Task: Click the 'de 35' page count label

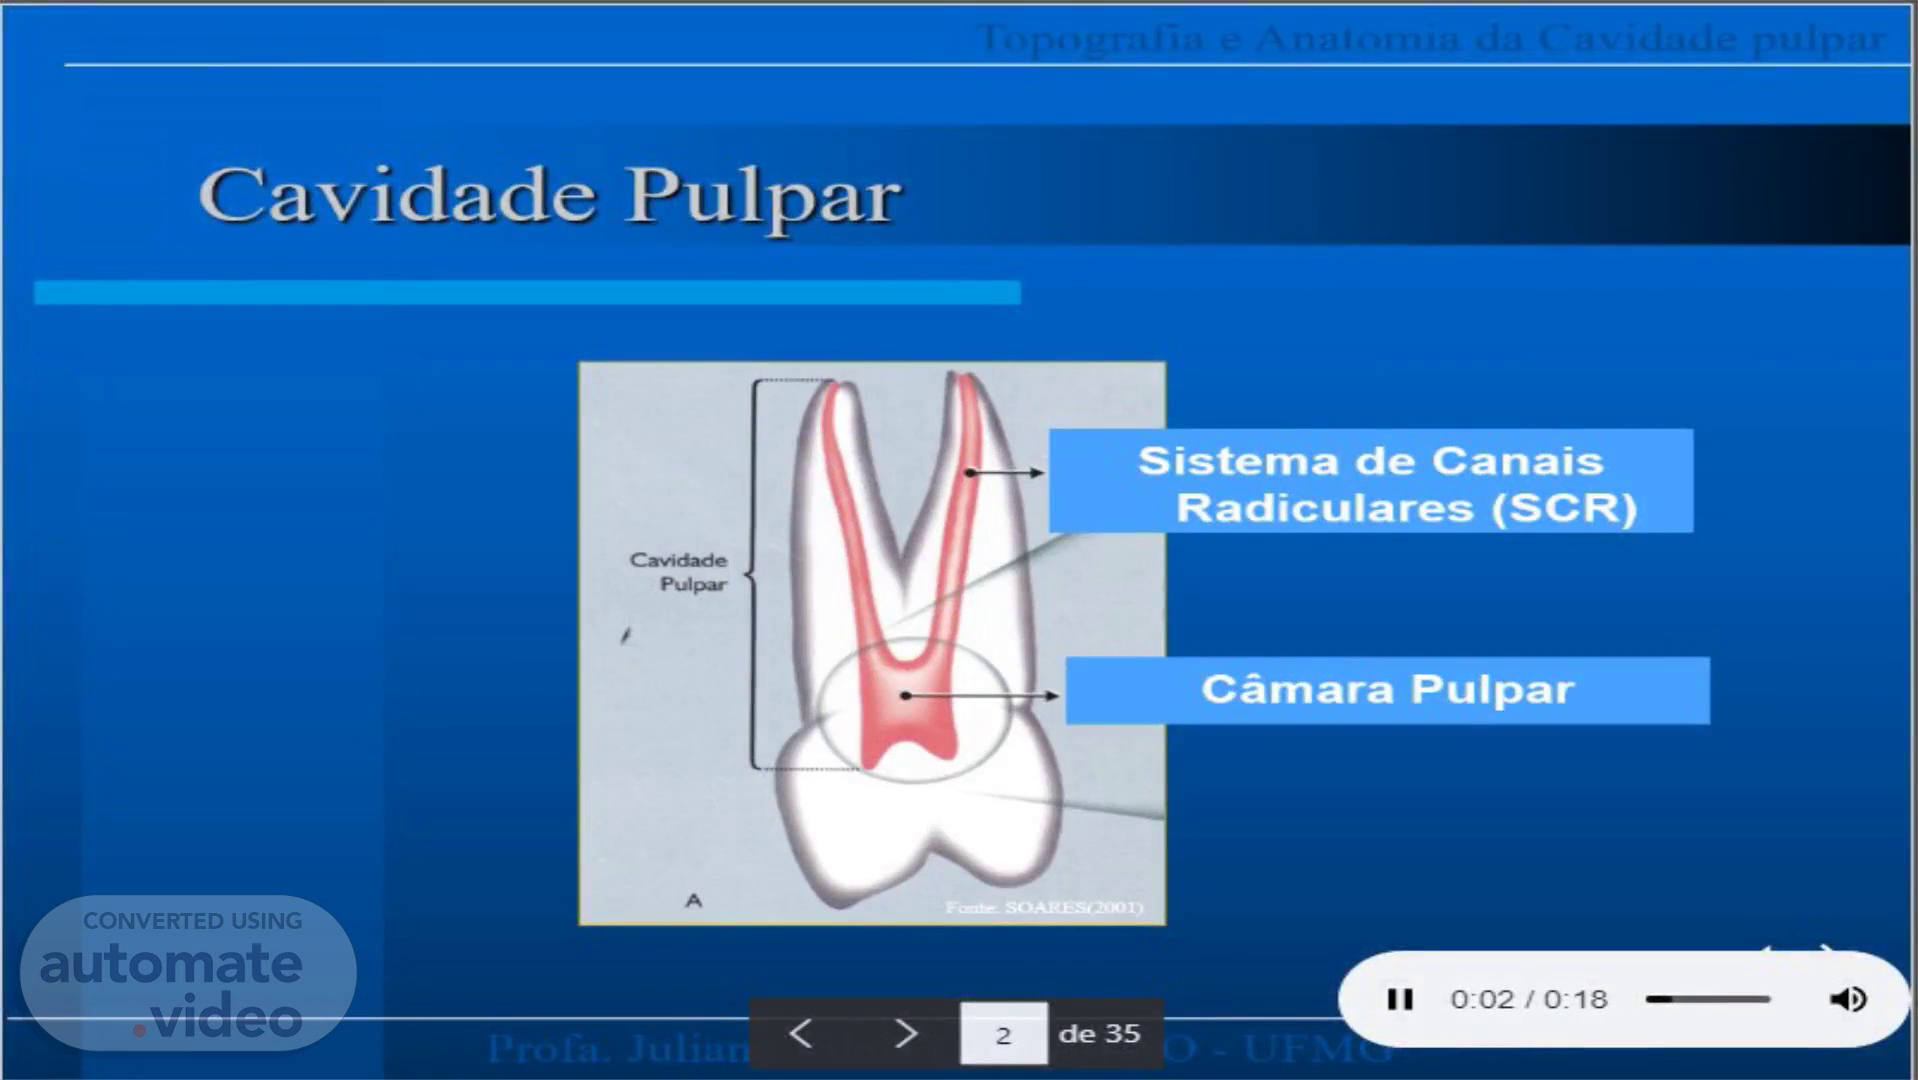Action: 1099,1033
